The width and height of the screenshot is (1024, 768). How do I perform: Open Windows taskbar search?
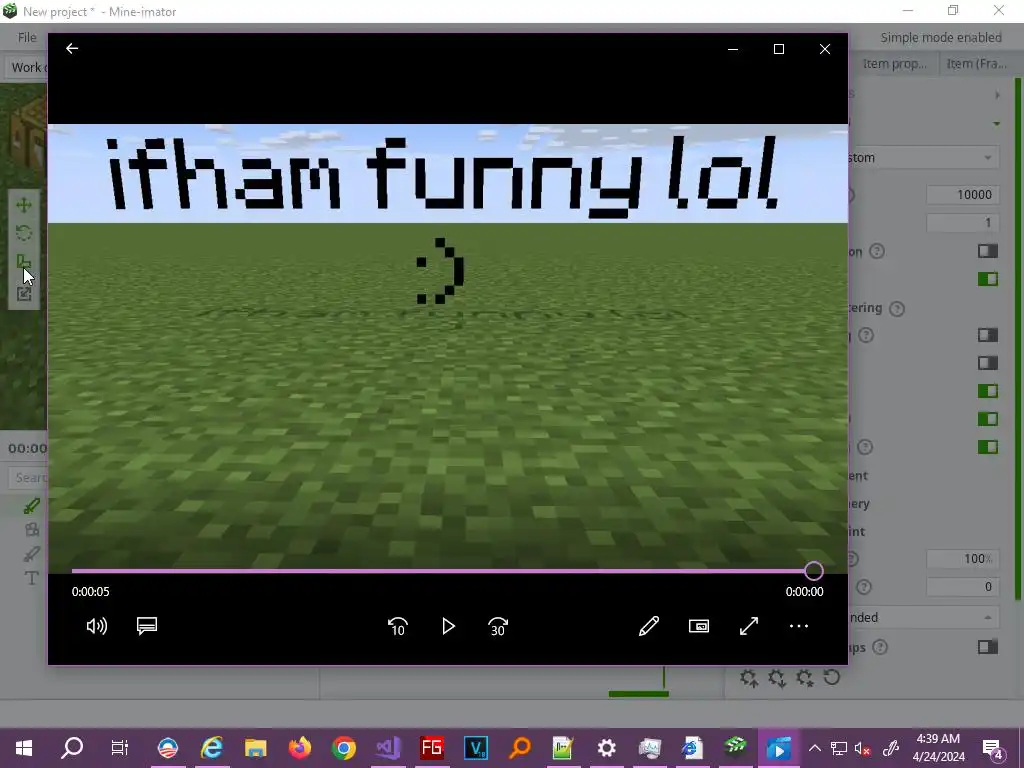(72, 748)
